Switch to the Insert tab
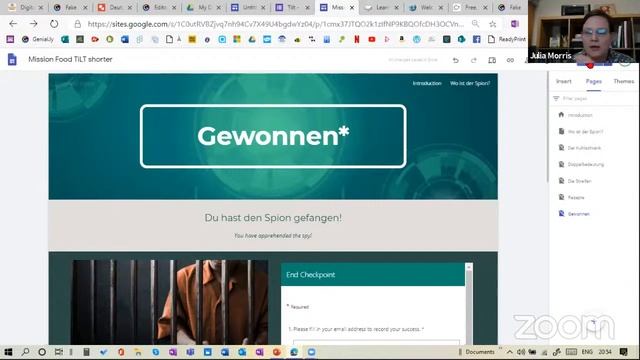 point(564,82)
